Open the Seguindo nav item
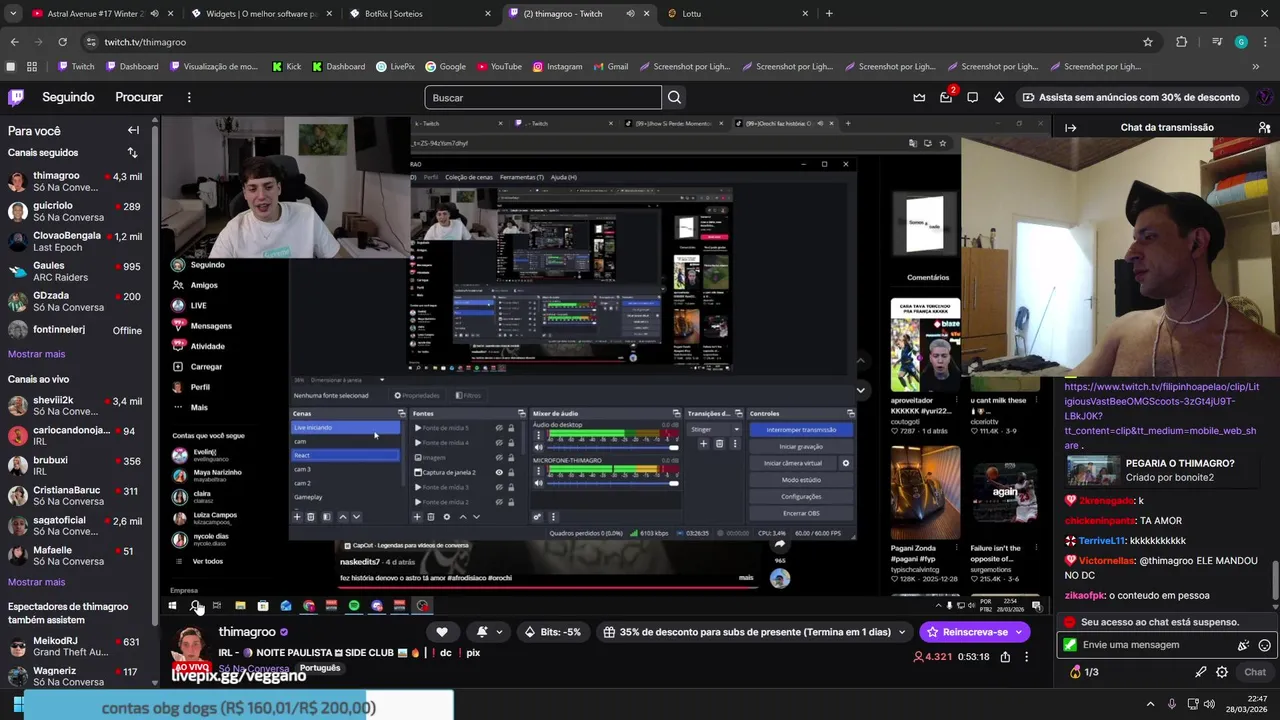This screenshot has height=720, width=1280. coord(68,97)
